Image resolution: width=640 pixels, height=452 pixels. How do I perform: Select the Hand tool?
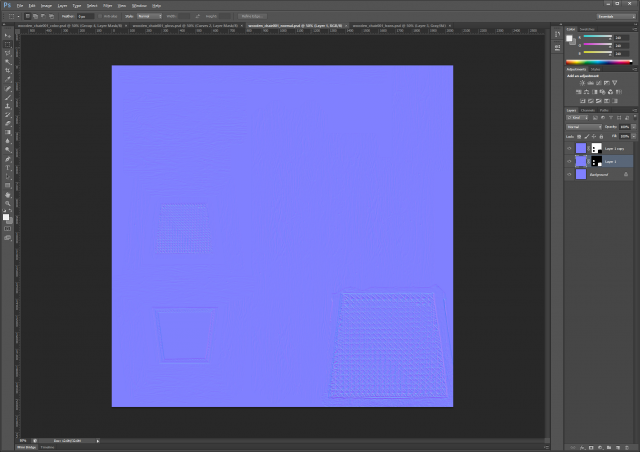tap(7, 195)
